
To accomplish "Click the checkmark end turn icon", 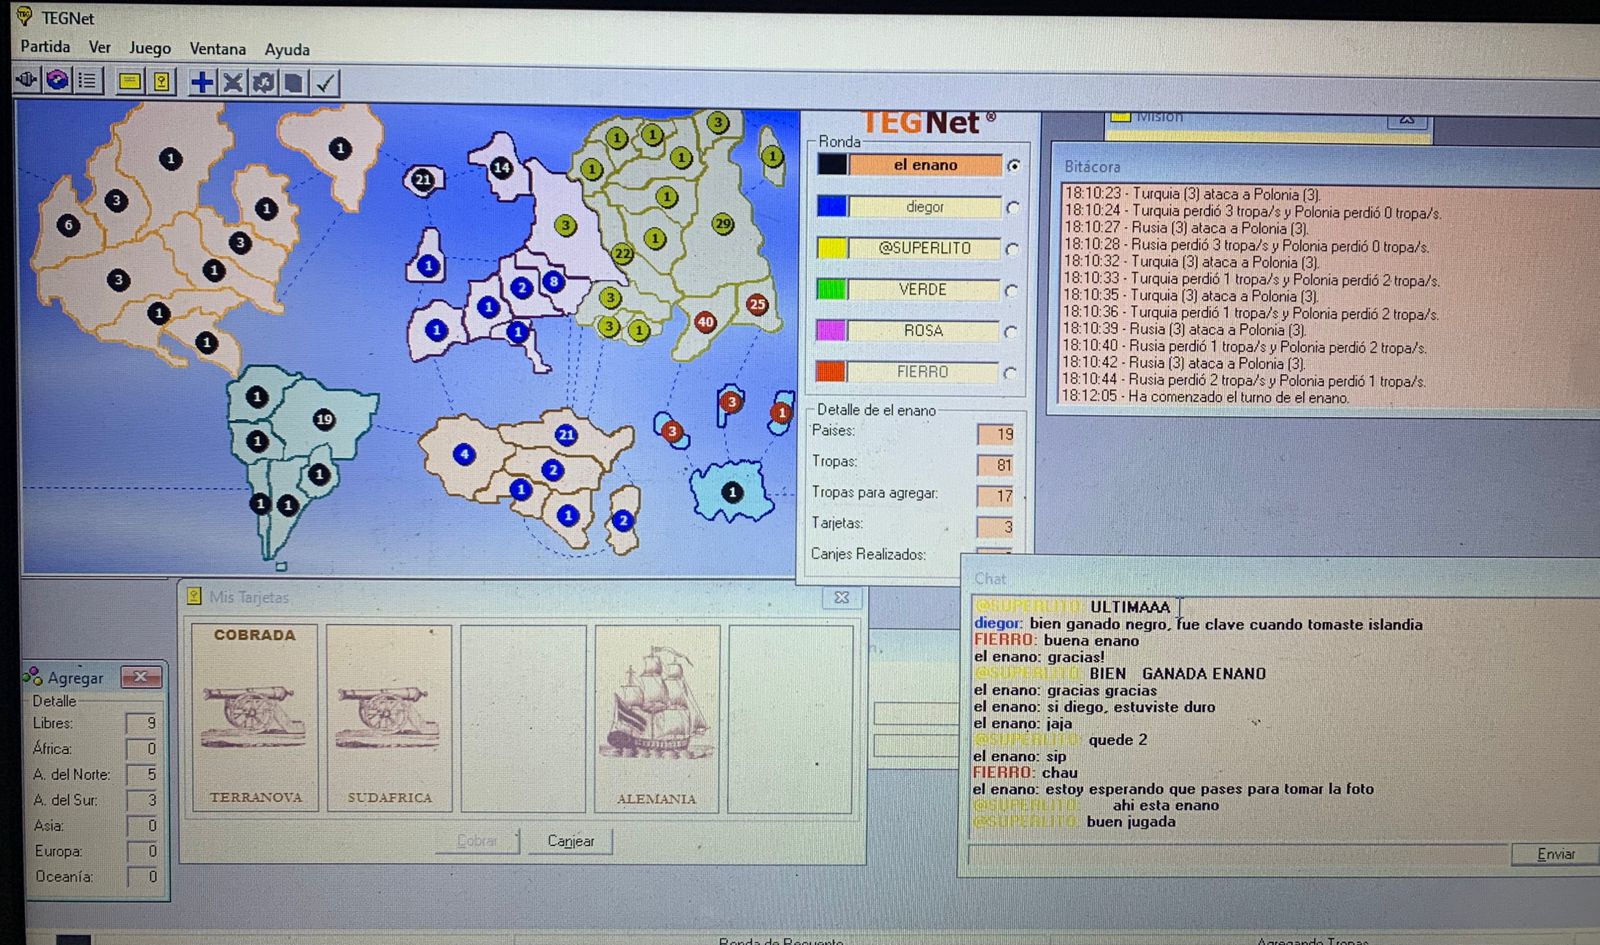I will [325, 82].
